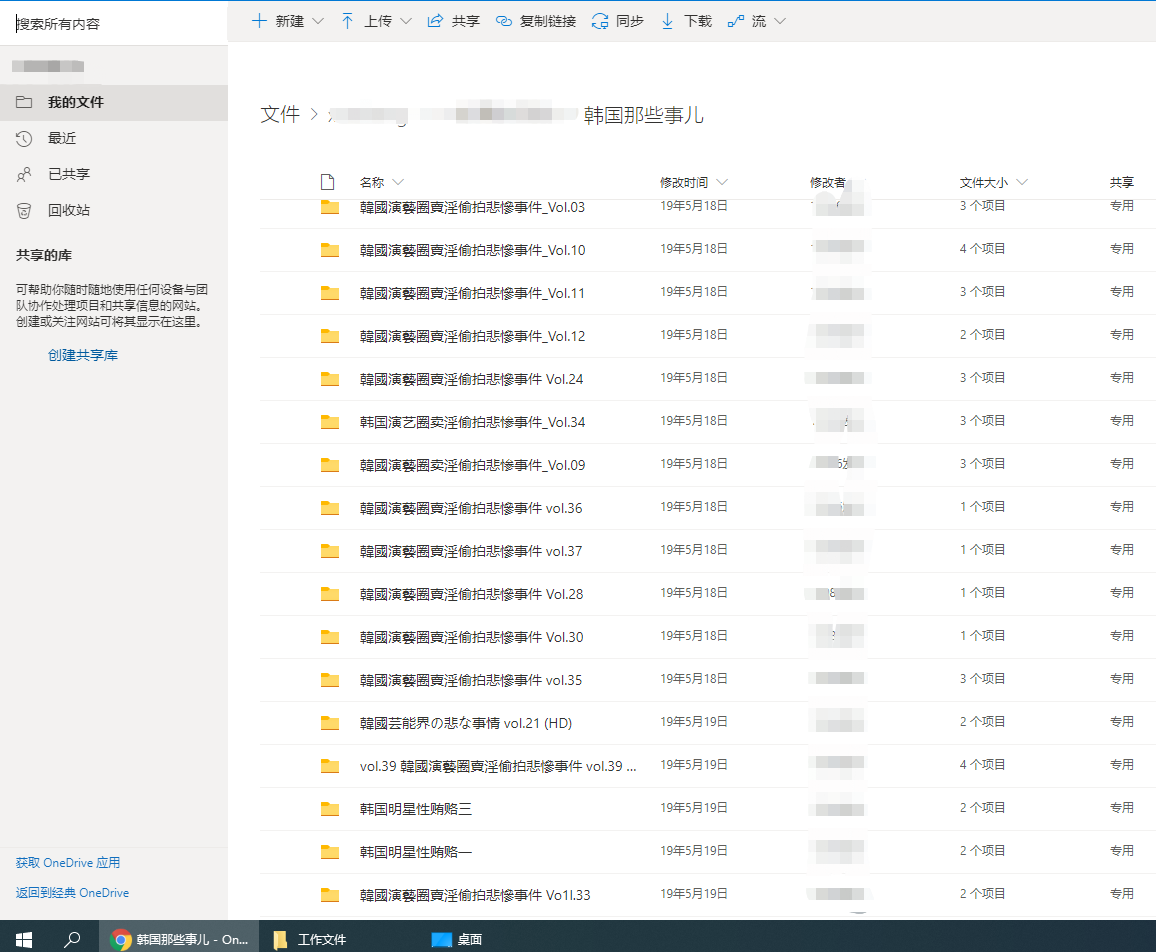The width and height of the screenshot is (1156, 952).
Task: Open the 文件大小 column sort dropdown
Action: 1022,182
